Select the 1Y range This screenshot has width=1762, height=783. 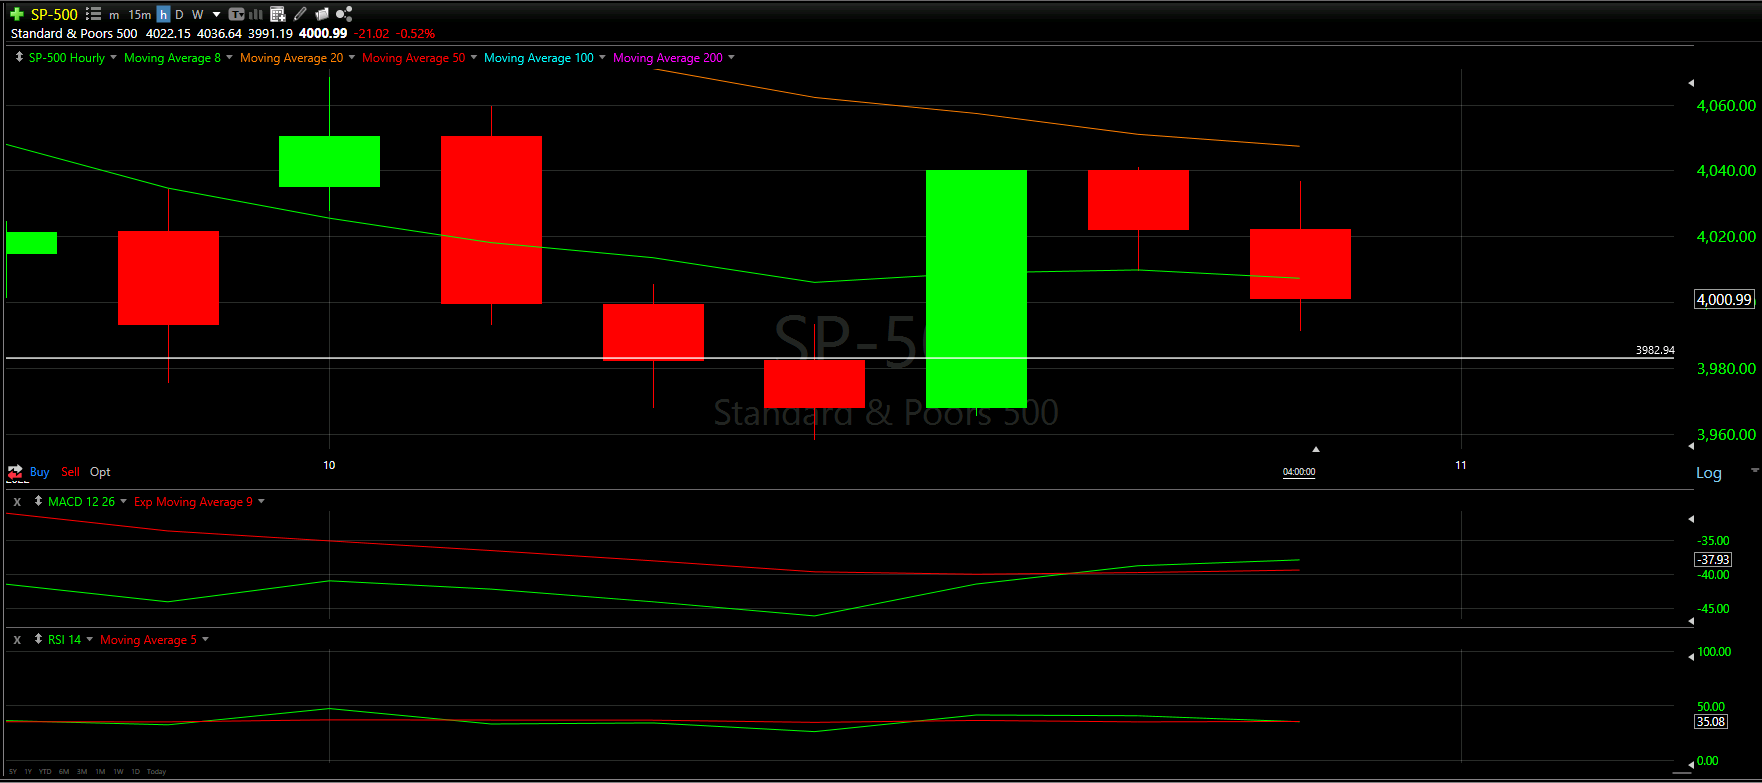(x=28, y=772)
